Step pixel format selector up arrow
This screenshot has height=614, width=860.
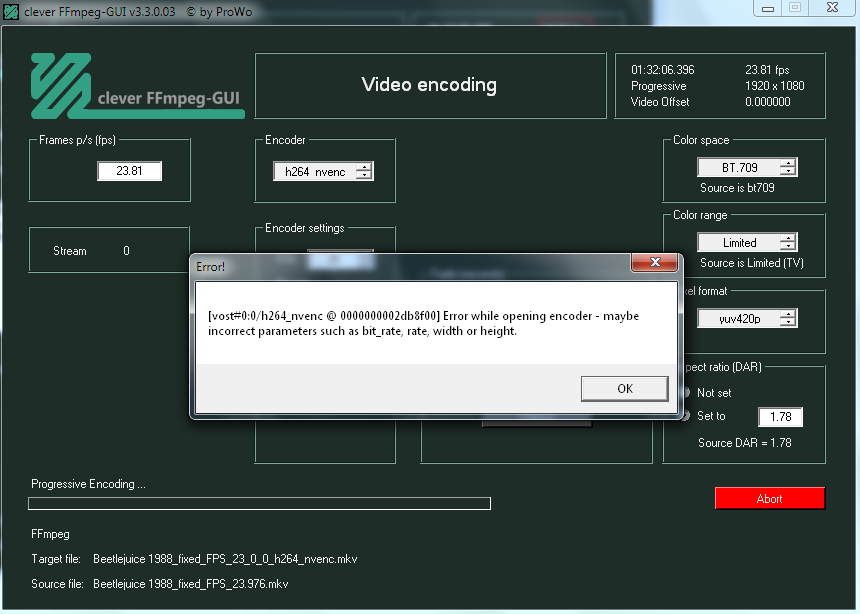point(788,314)
